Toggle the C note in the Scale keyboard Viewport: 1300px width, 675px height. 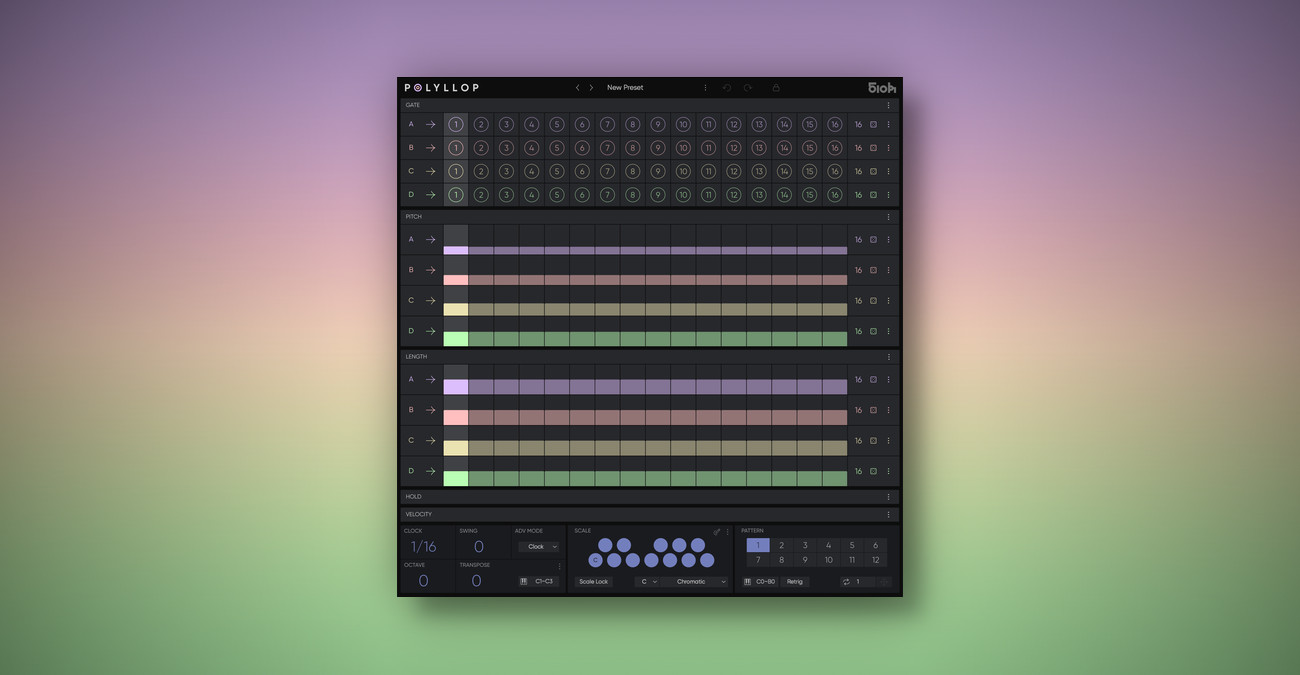596,560
